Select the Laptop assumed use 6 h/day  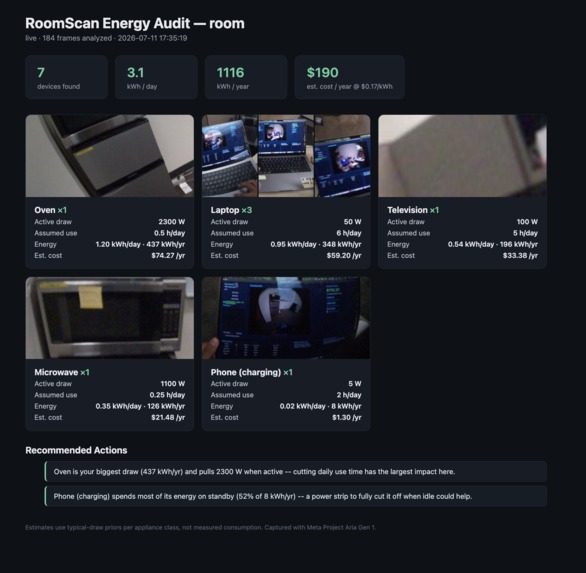point(349,233)
